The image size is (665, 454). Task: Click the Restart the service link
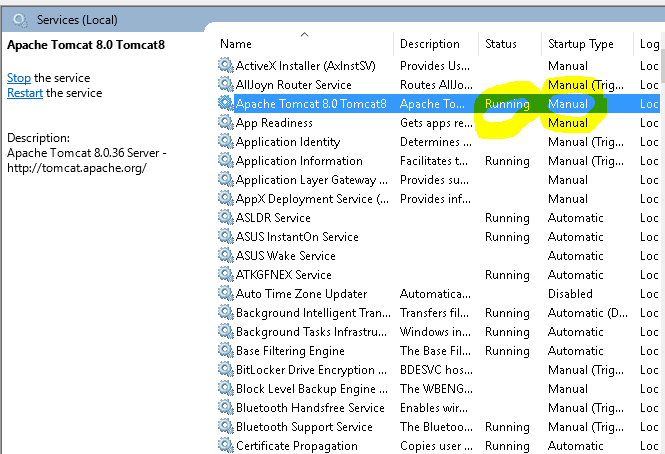pyautogui.click(x=25, y=93)
